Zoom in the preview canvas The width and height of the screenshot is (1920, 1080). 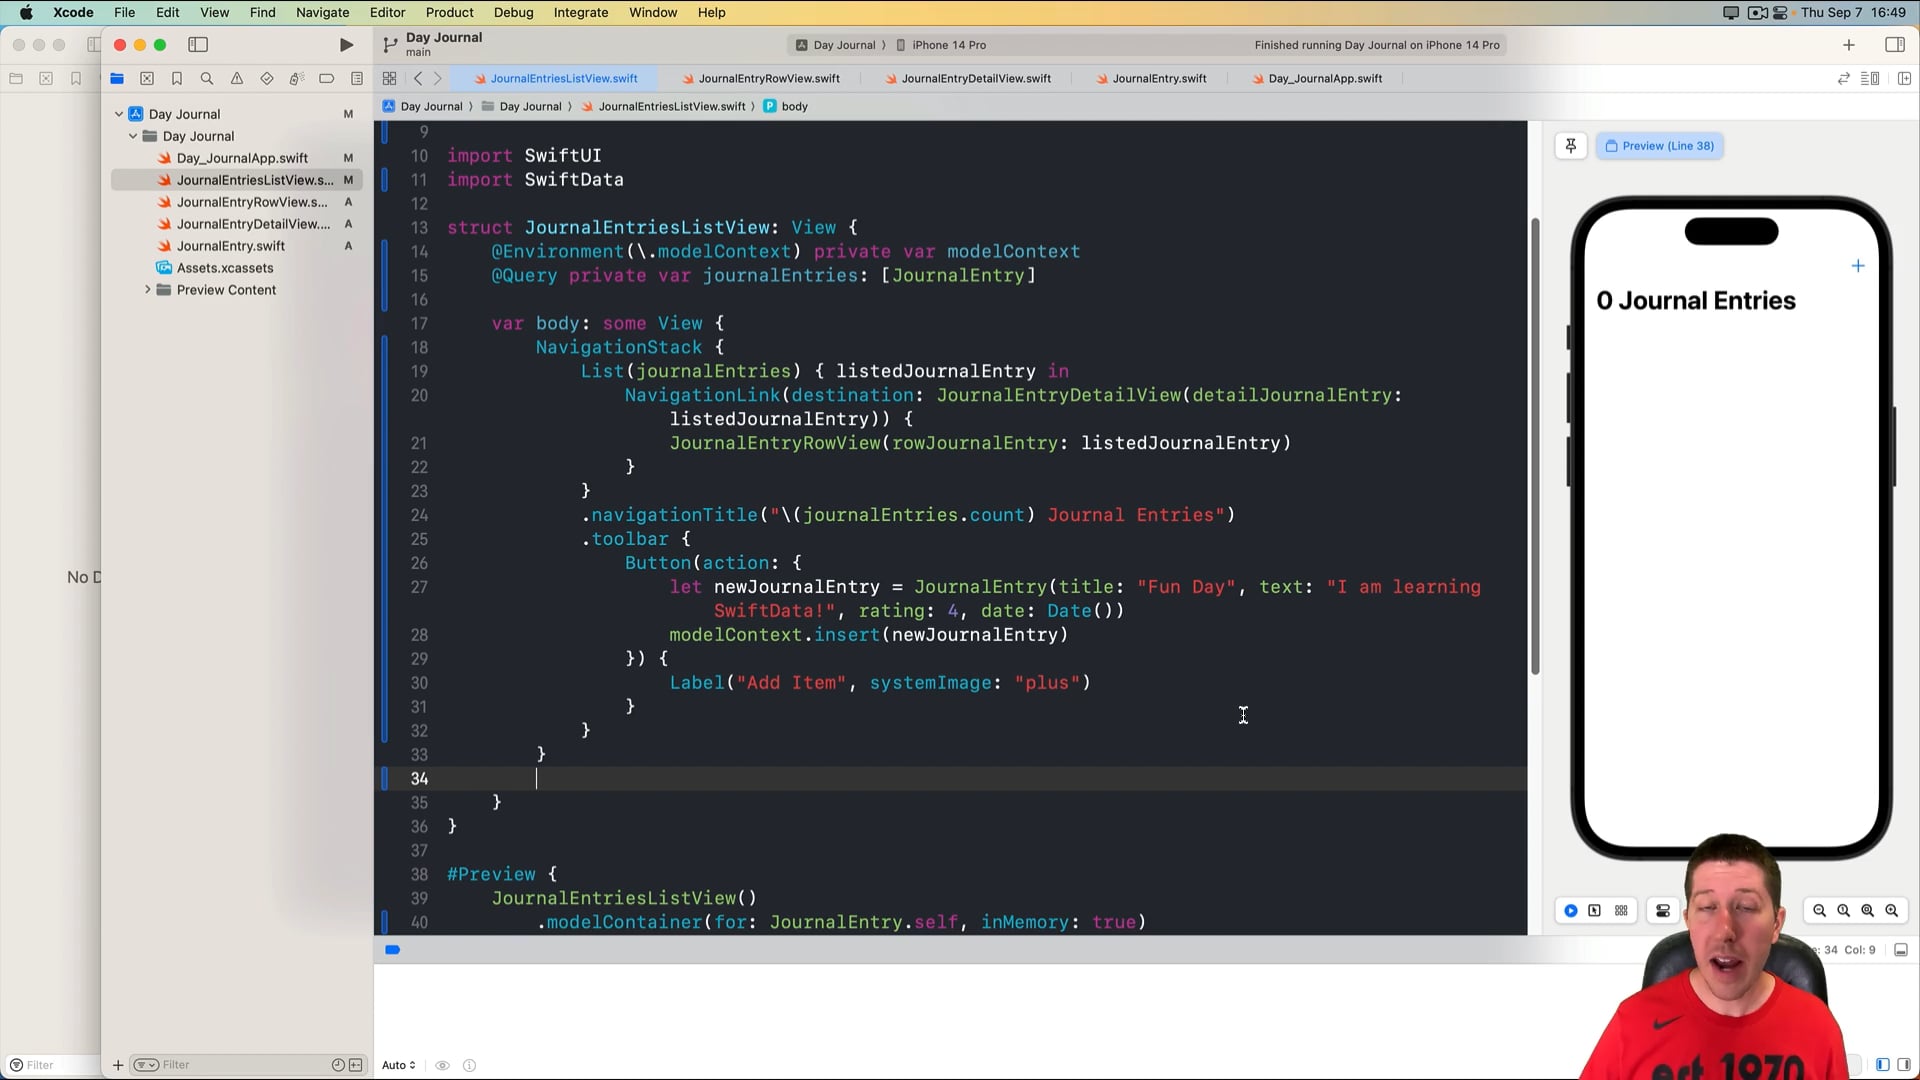click(x=1892, y=911)
